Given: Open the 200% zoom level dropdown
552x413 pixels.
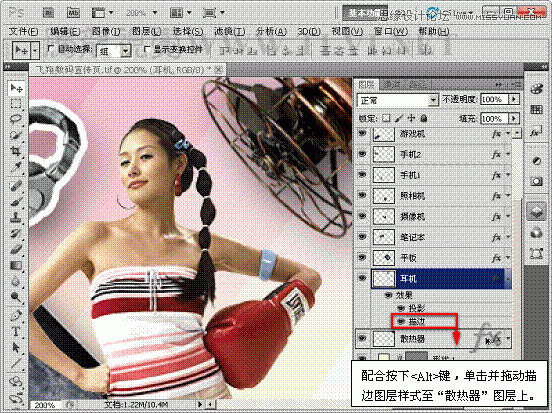Looking at the screenshot, I should point(155,13).
